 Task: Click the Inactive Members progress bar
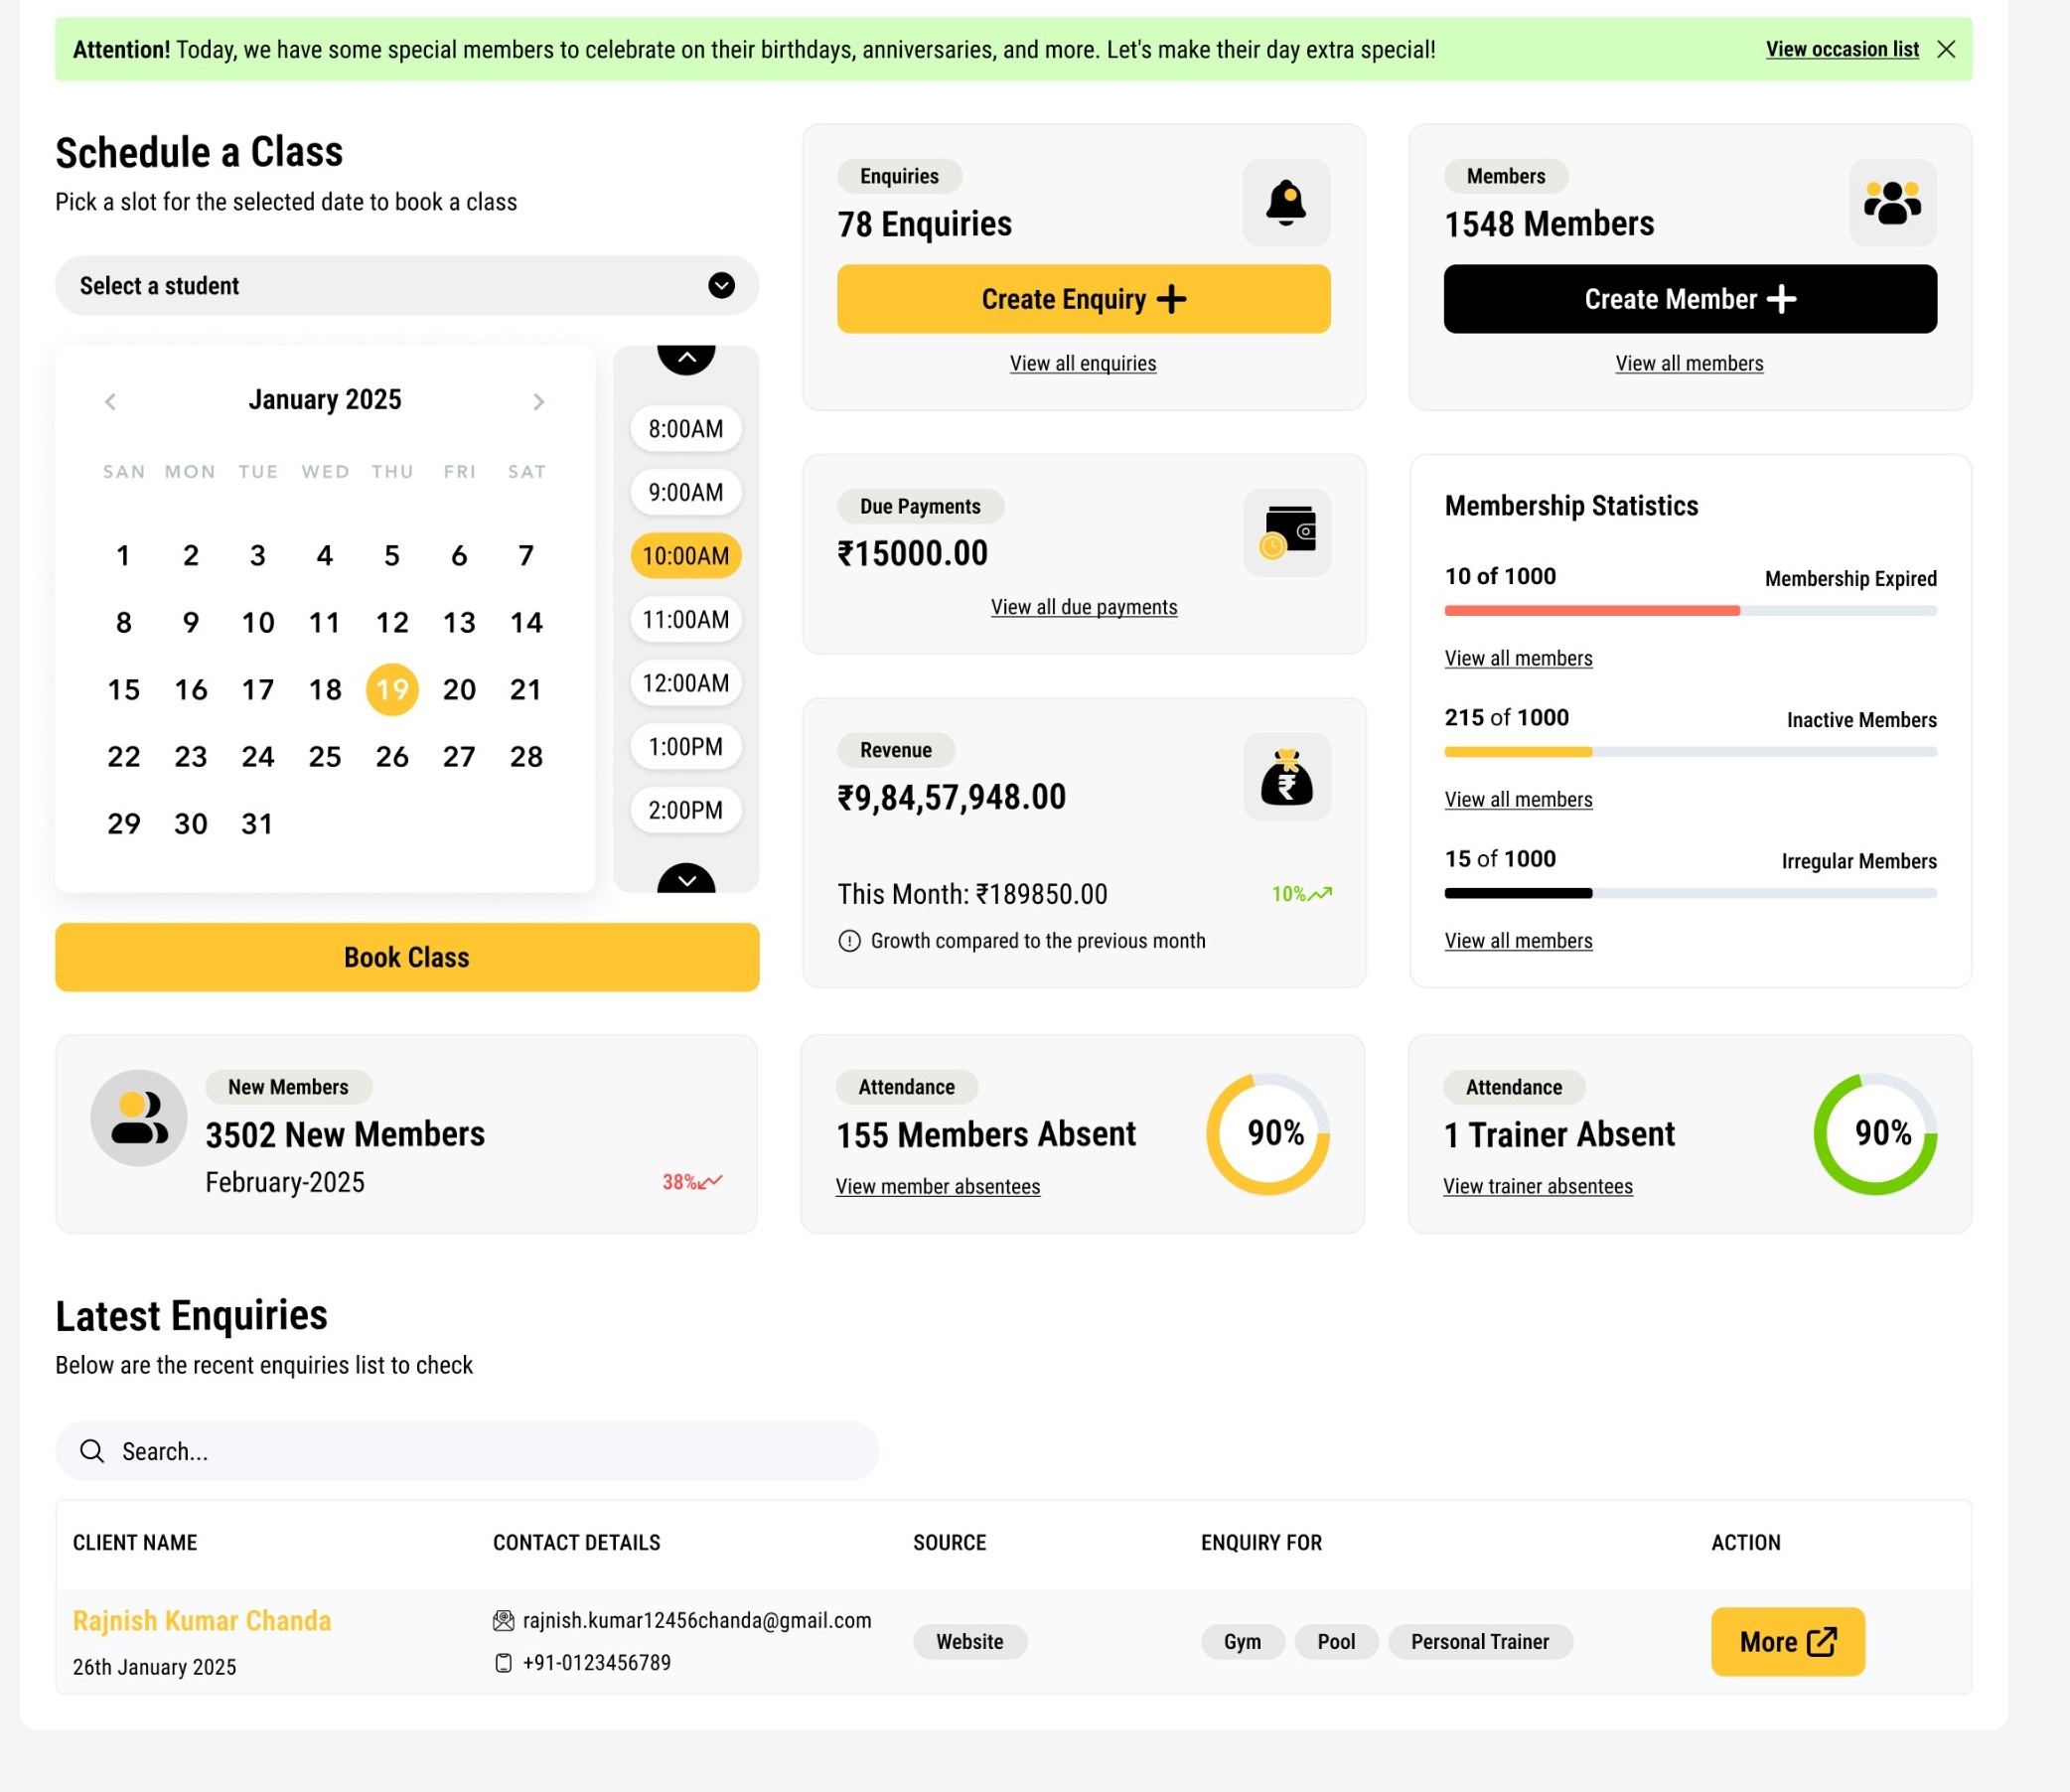(x=1689, y=751)
